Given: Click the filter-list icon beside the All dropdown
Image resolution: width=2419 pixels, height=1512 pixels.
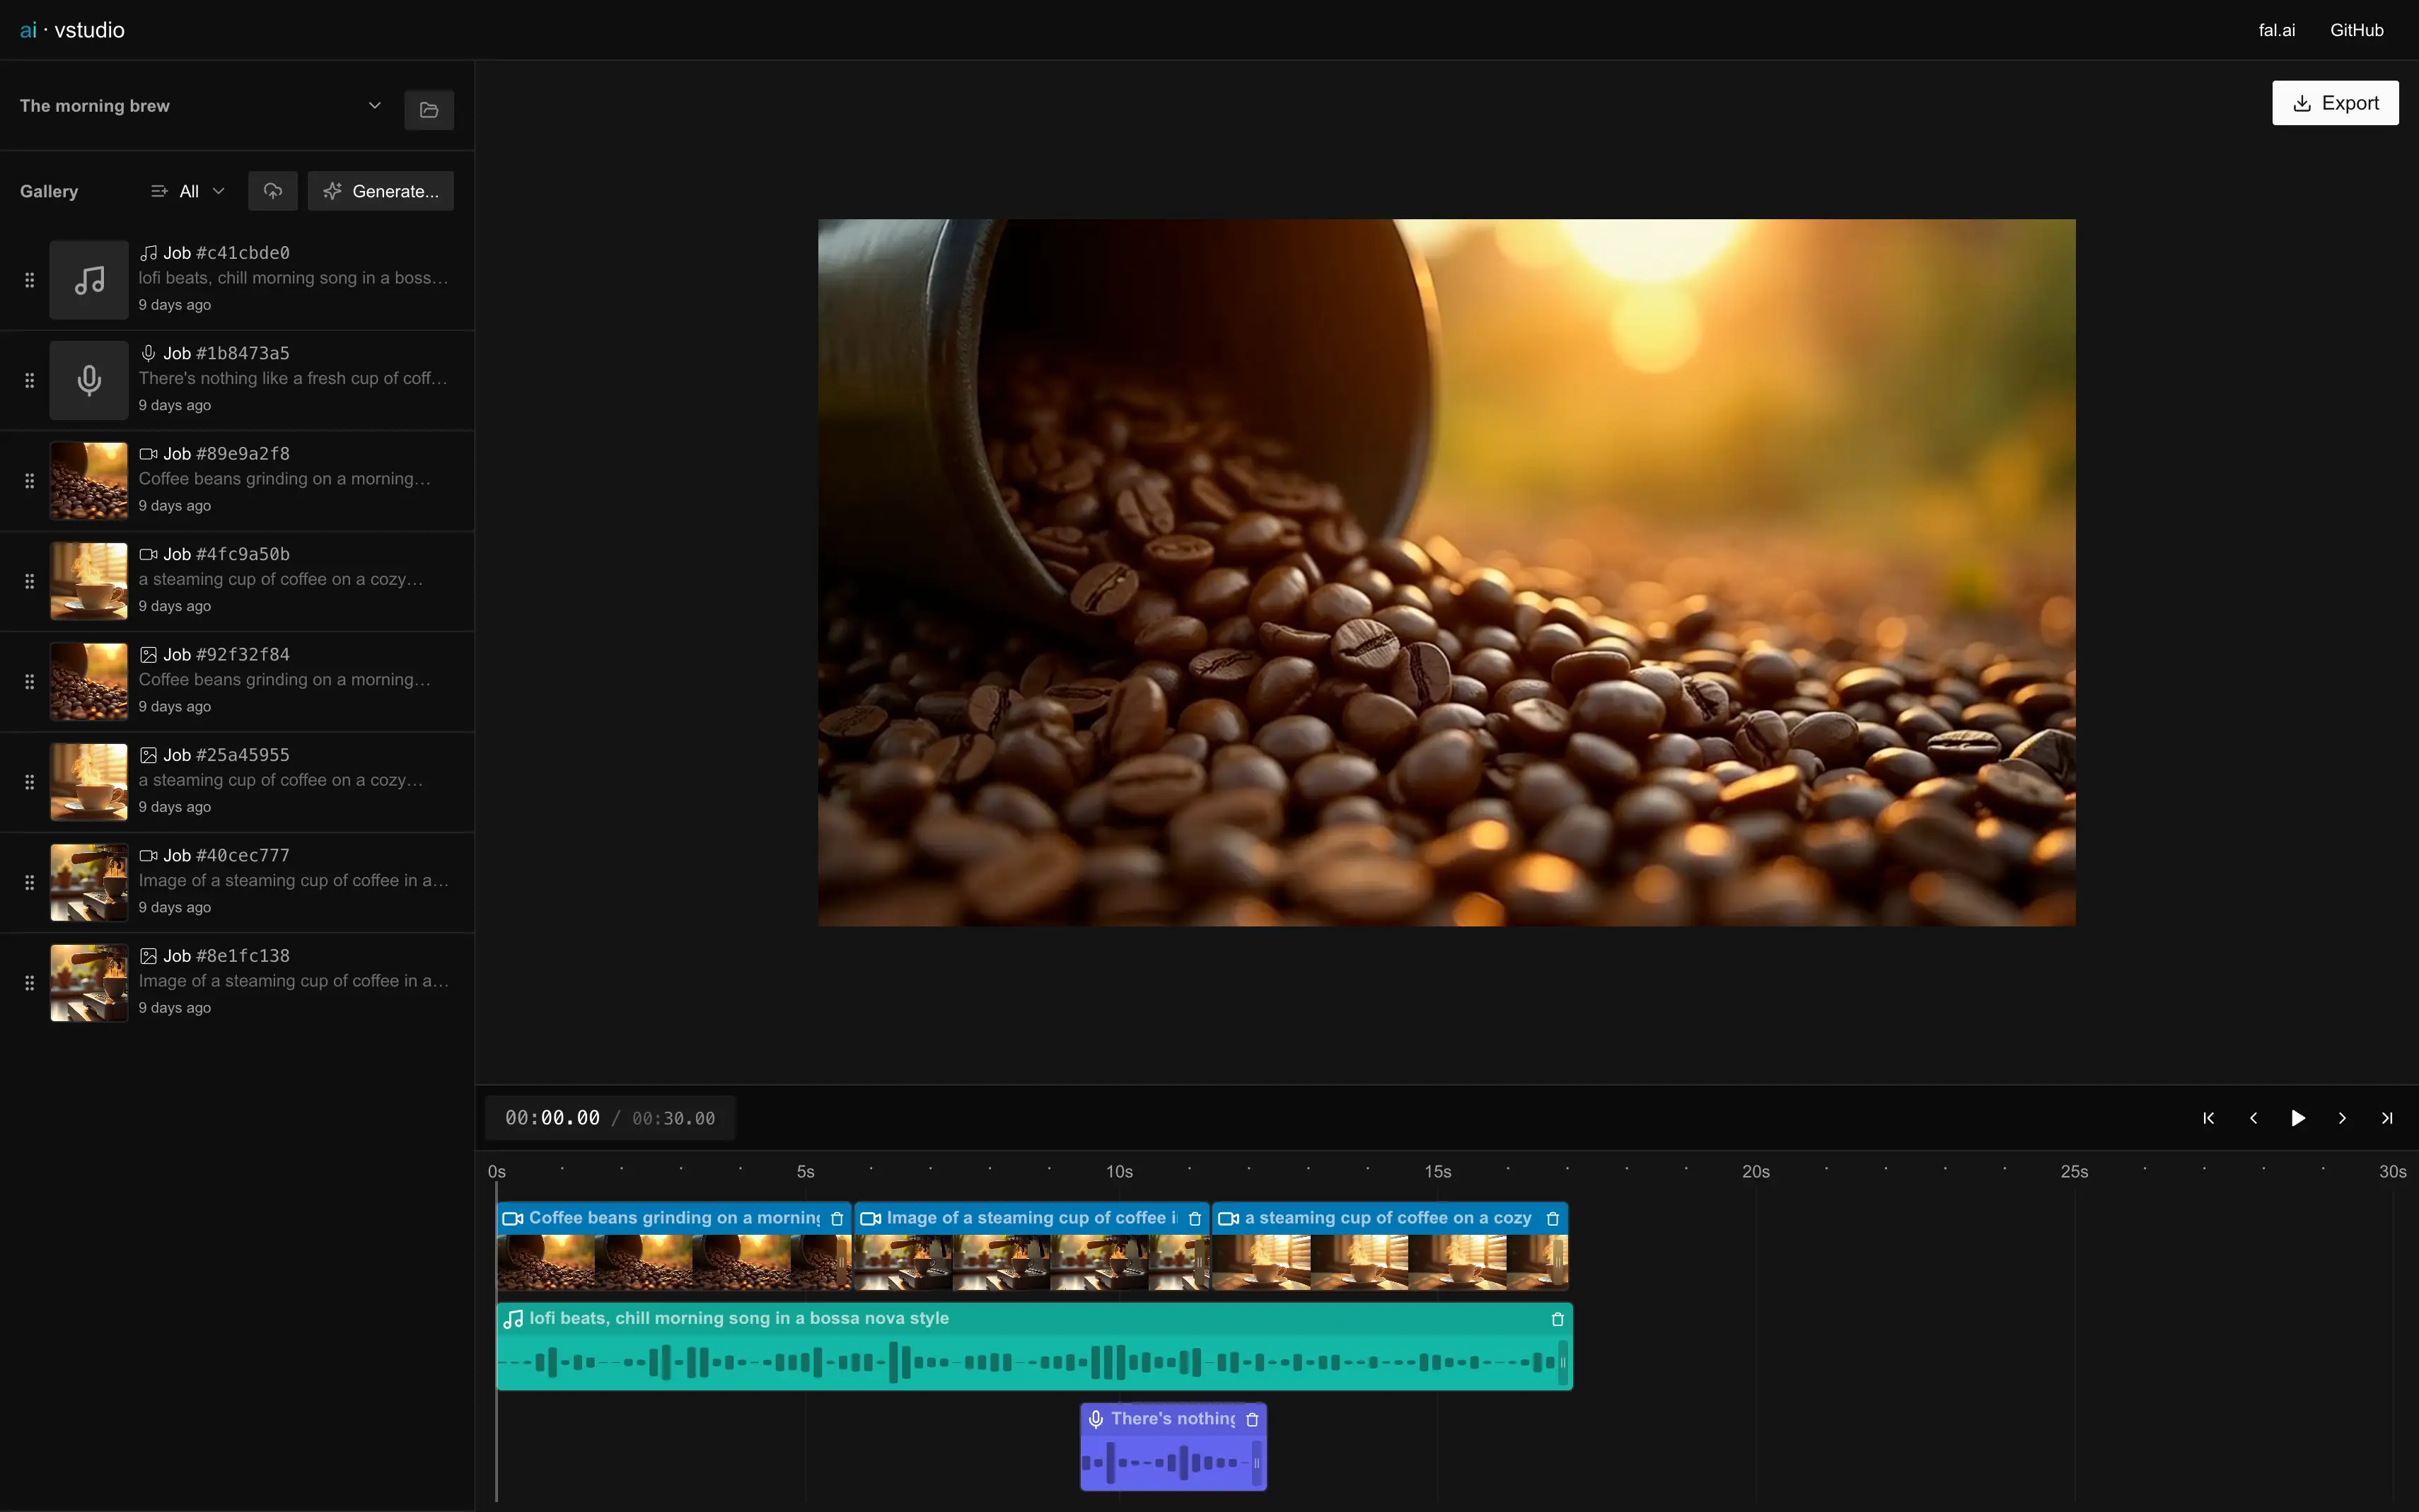Looking at the screenshot, I should [x=158, y=190].
